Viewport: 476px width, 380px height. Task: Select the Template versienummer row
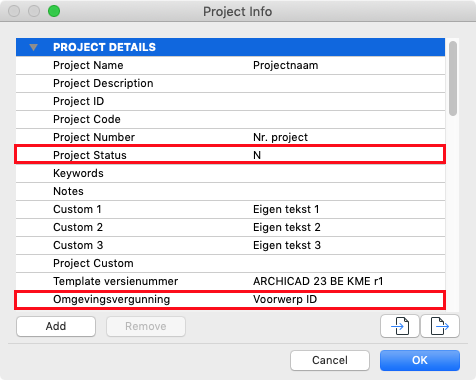230,281
